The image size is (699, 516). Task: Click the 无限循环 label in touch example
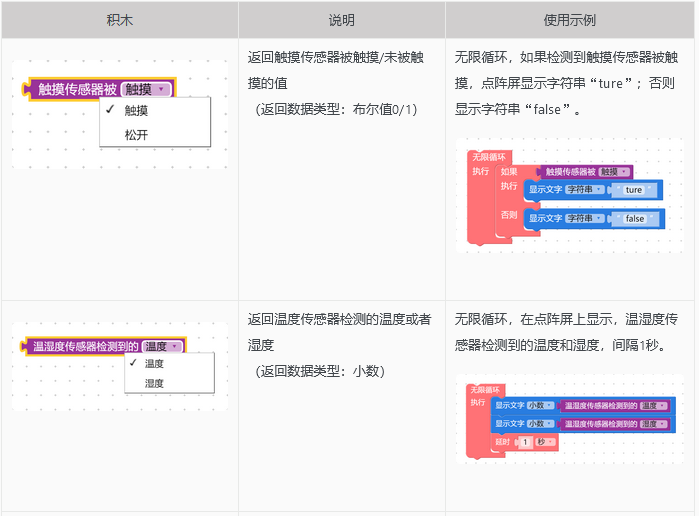[x=489, y=157]
